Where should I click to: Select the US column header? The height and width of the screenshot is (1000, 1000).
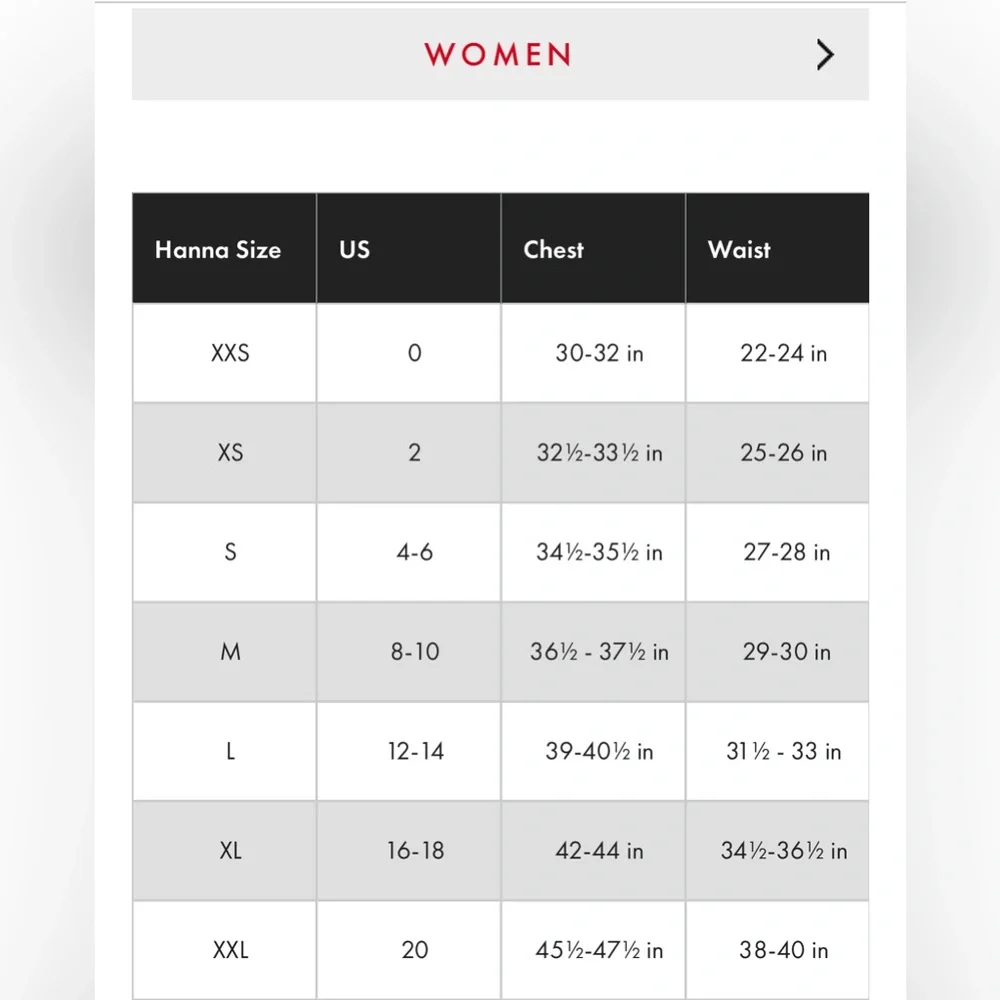(x=355, y=249)
